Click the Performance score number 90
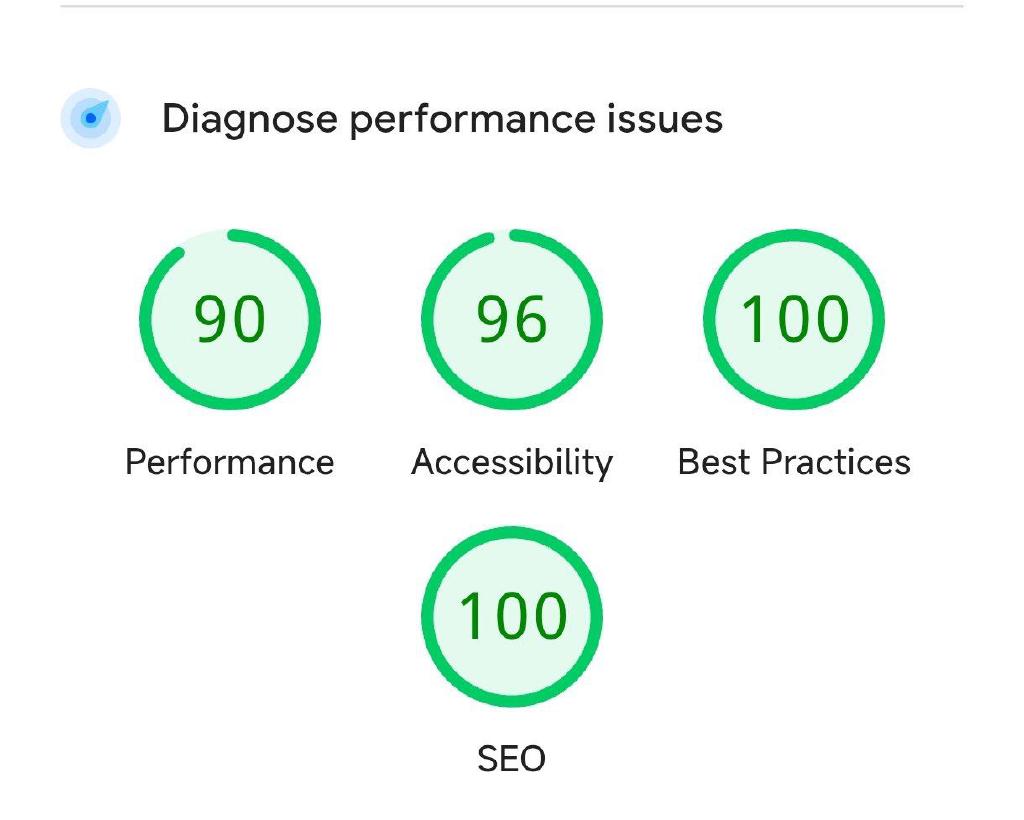This screenshot has height=820, width=1024. pyautogui.click(x=230, y=320)
